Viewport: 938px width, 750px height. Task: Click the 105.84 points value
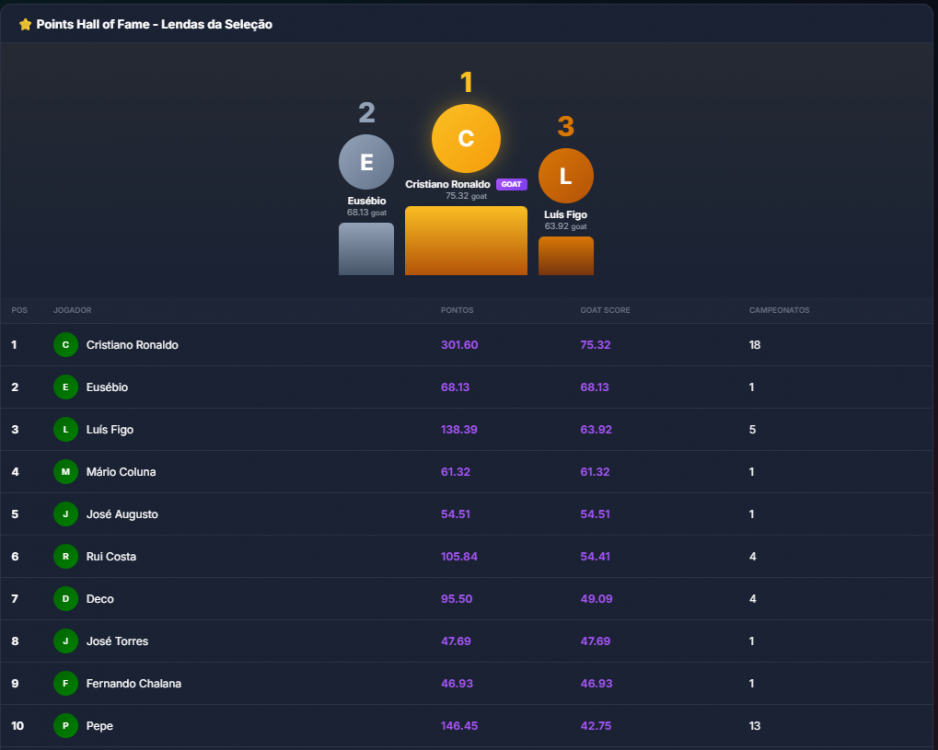coord(459,556)
